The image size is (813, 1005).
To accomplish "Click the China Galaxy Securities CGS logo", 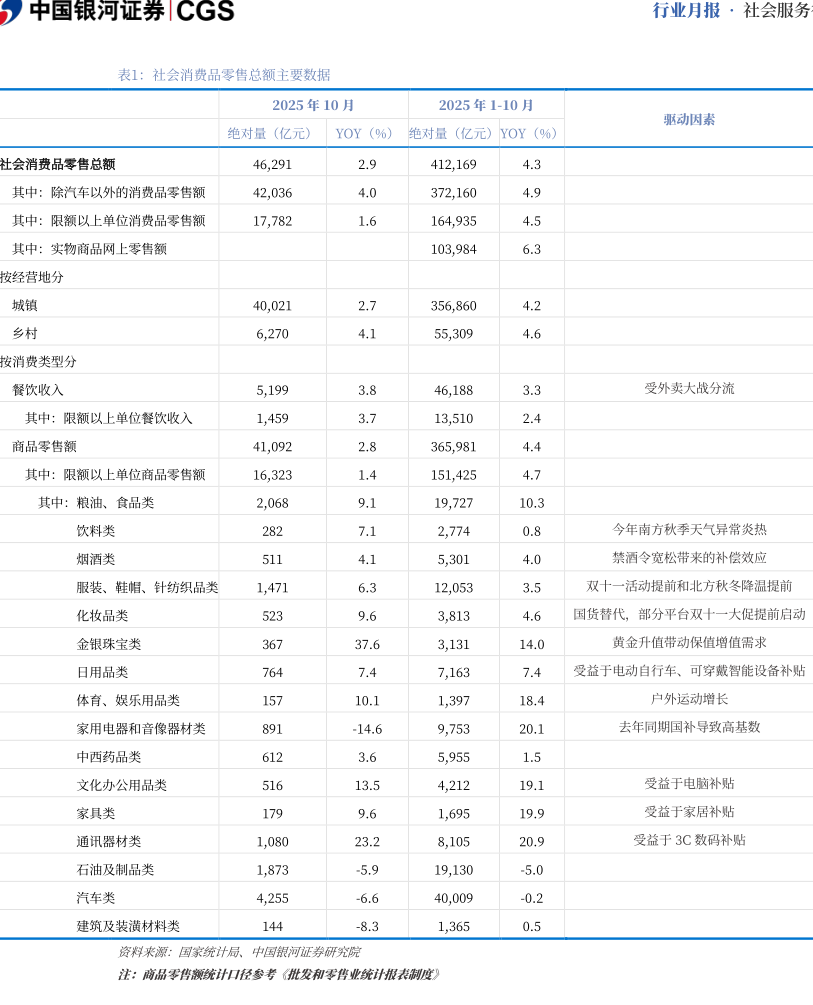I will pyautogui.click(x=118, y=11).
